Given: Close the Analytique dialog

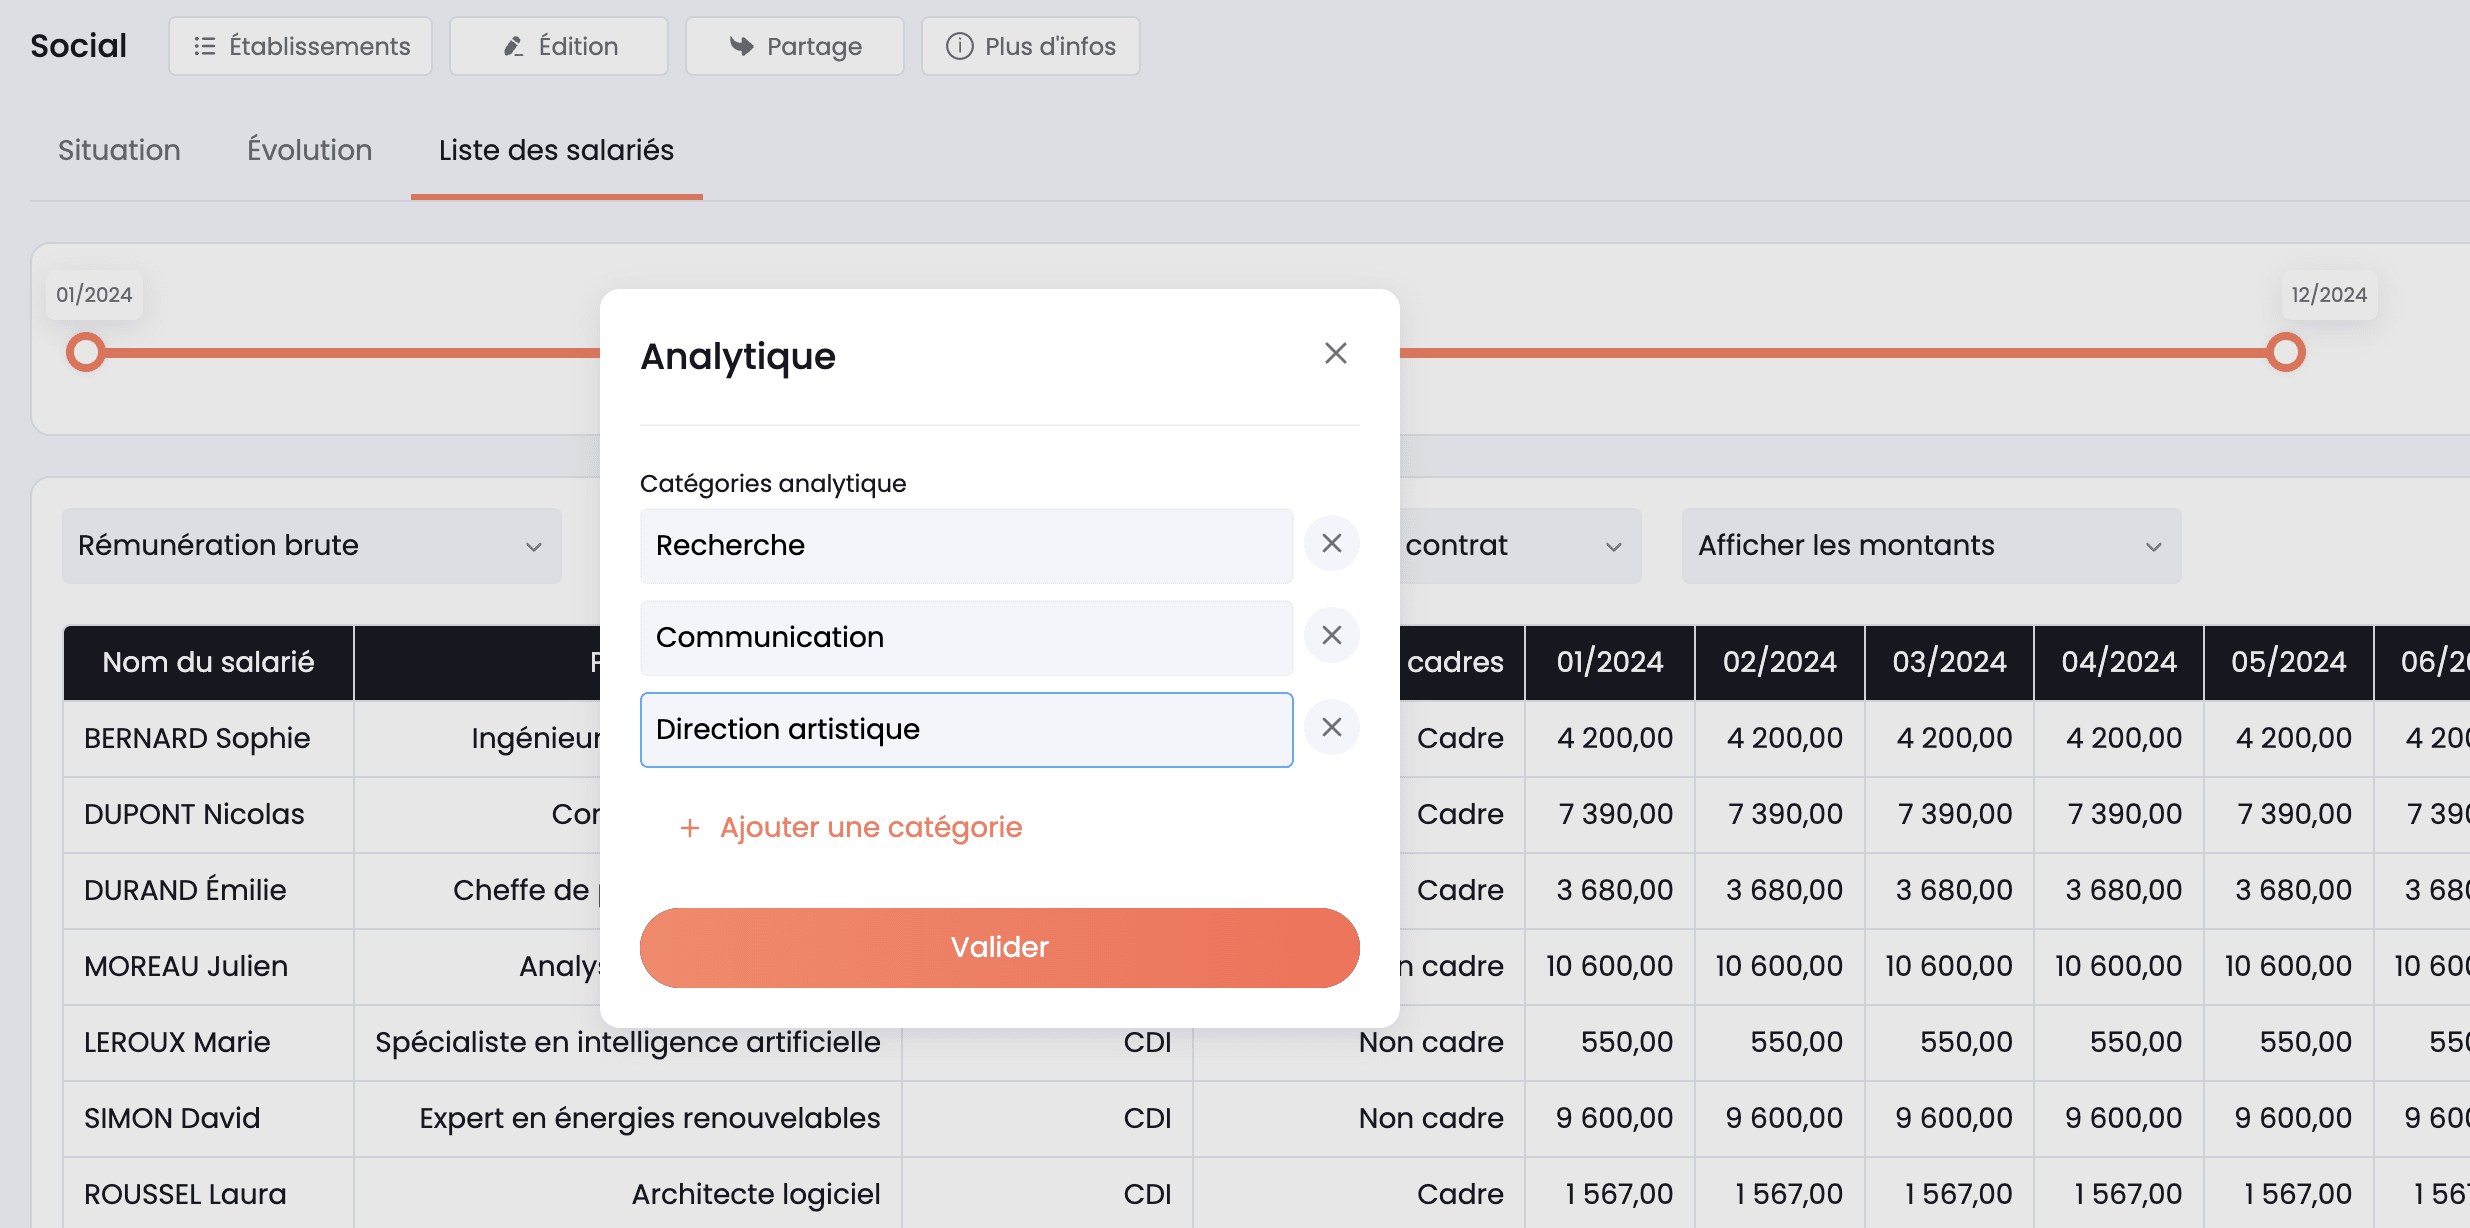Looking at the screenshot, I should (1335, 353).
